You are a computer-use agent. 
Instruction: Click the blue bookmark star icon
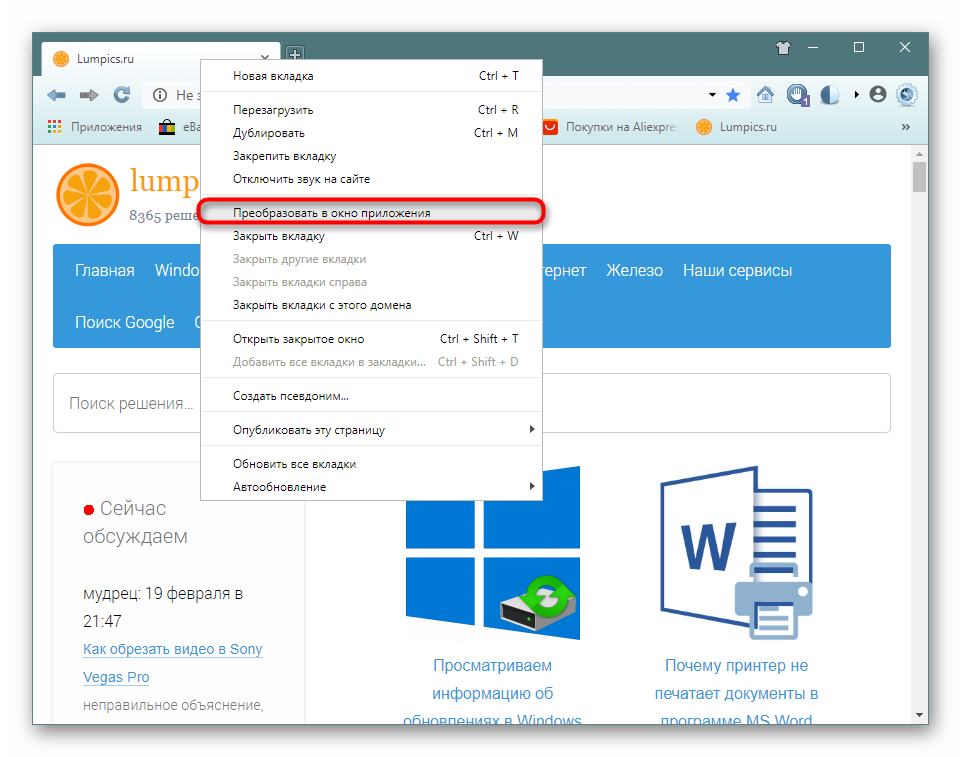pos(733,95)
